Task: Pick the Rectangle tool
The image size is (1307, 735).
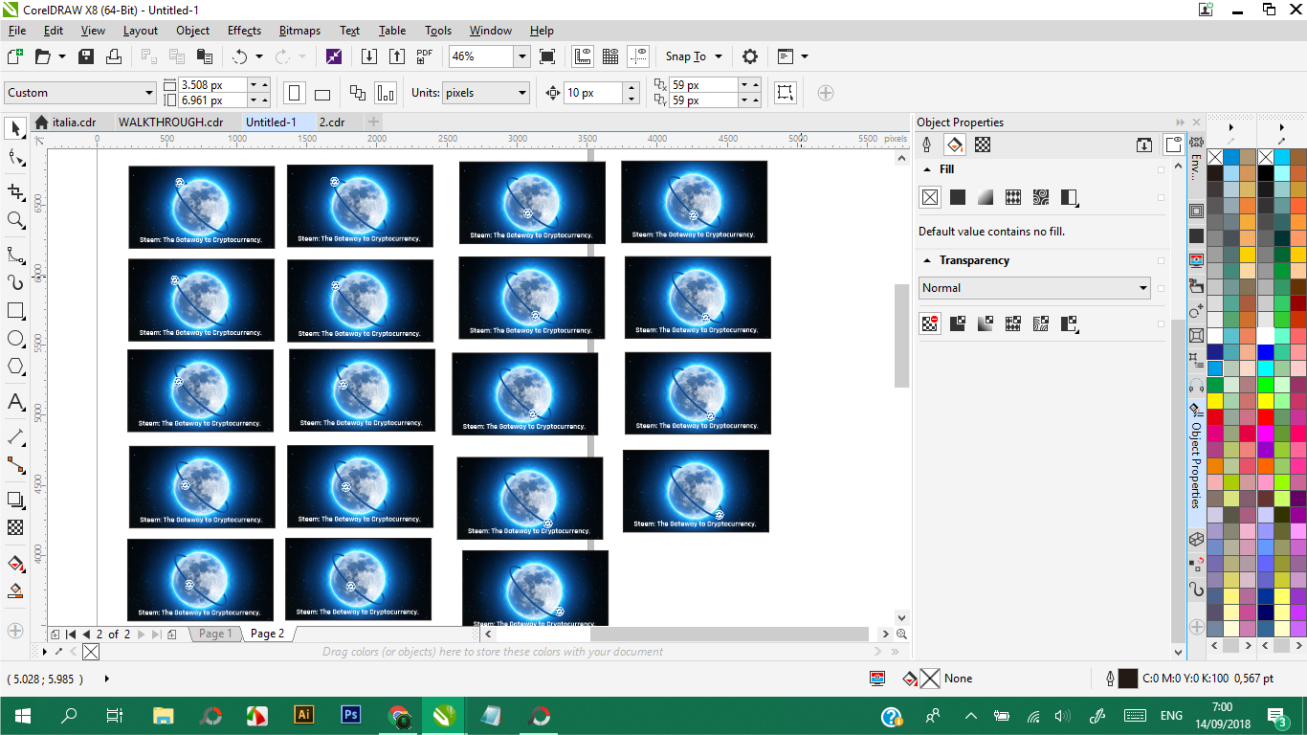Action: tap(15, 311)
